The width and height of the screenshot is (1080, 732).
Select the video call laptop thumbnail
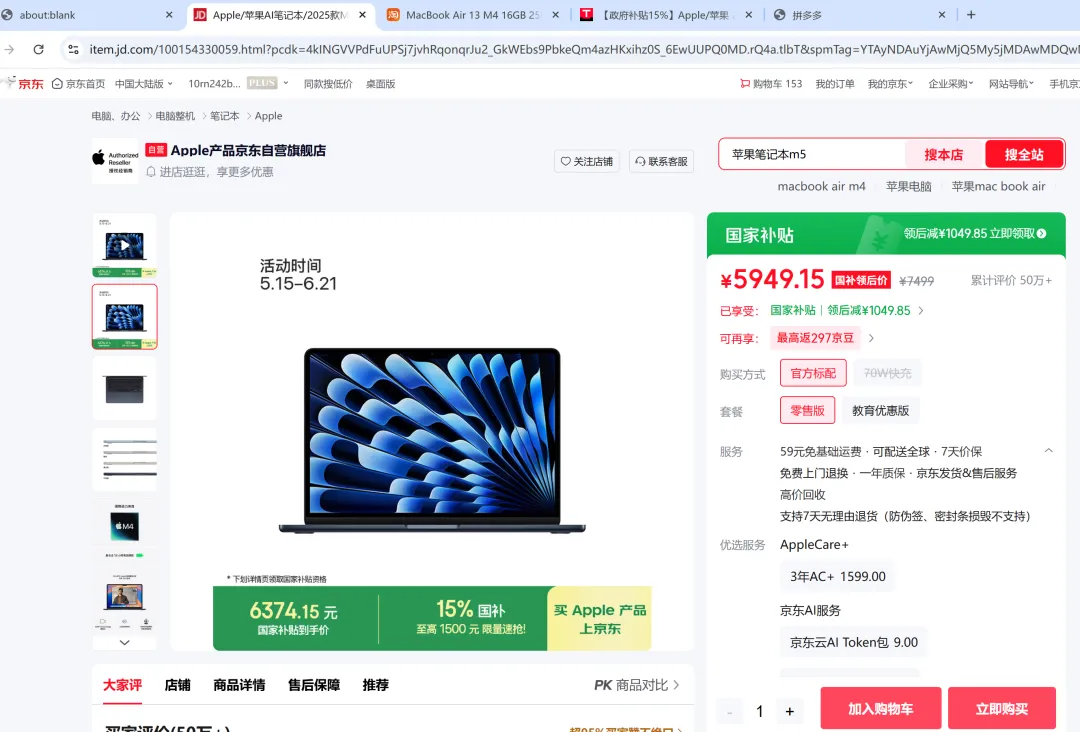pyautogui.click(x=125, y=597)
